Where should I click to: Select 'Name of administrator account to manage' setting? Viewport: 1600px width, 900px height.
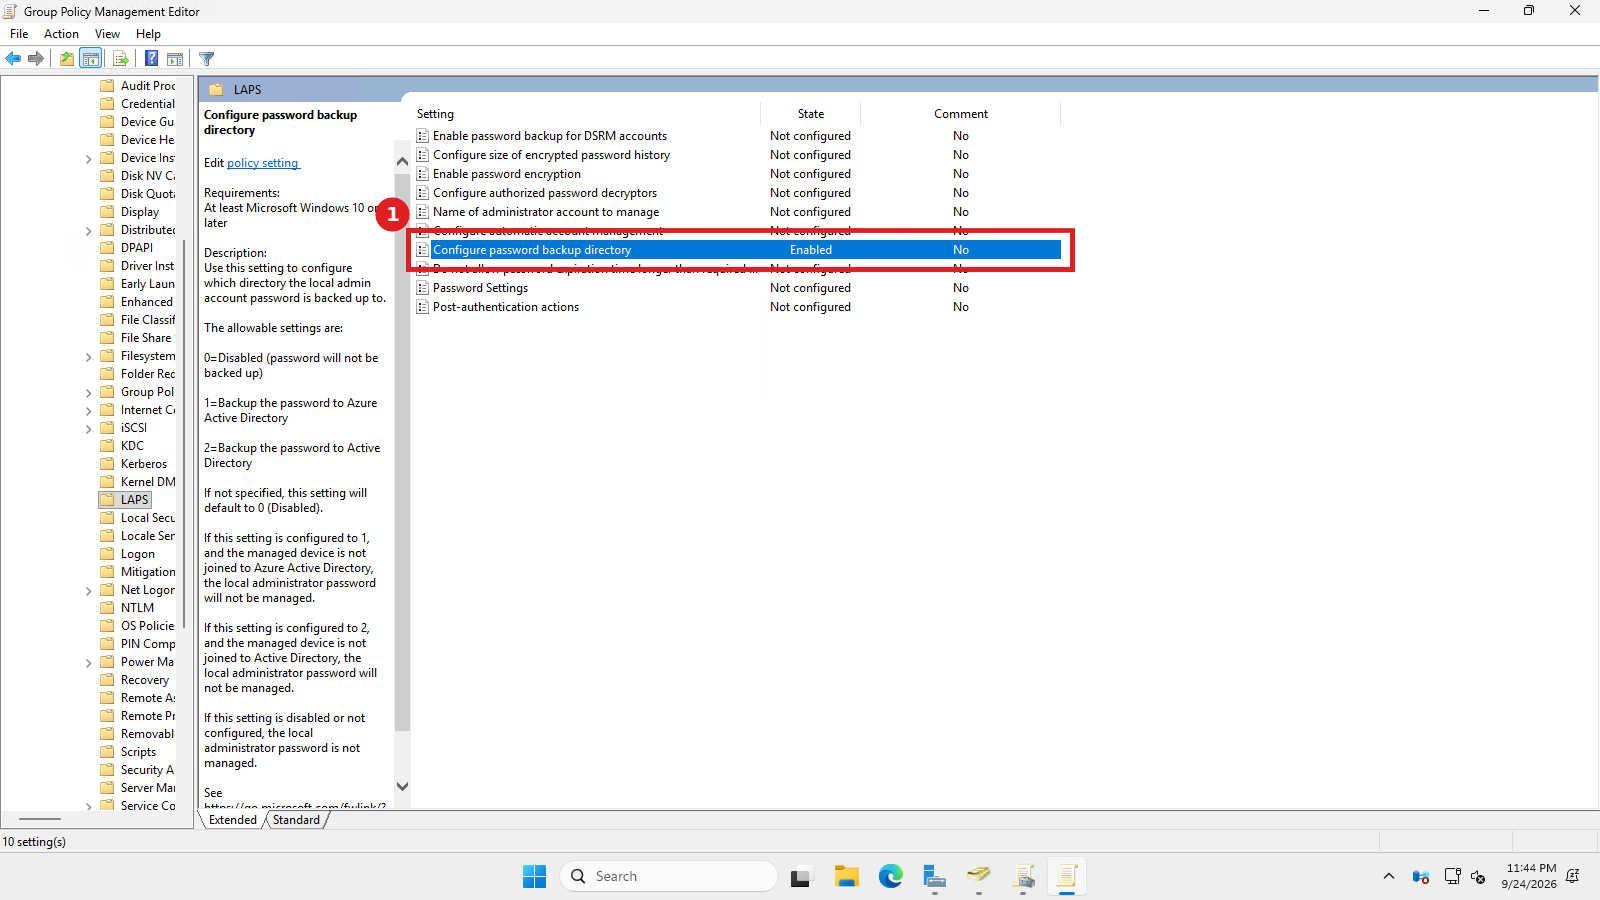(x=546, y=212)
